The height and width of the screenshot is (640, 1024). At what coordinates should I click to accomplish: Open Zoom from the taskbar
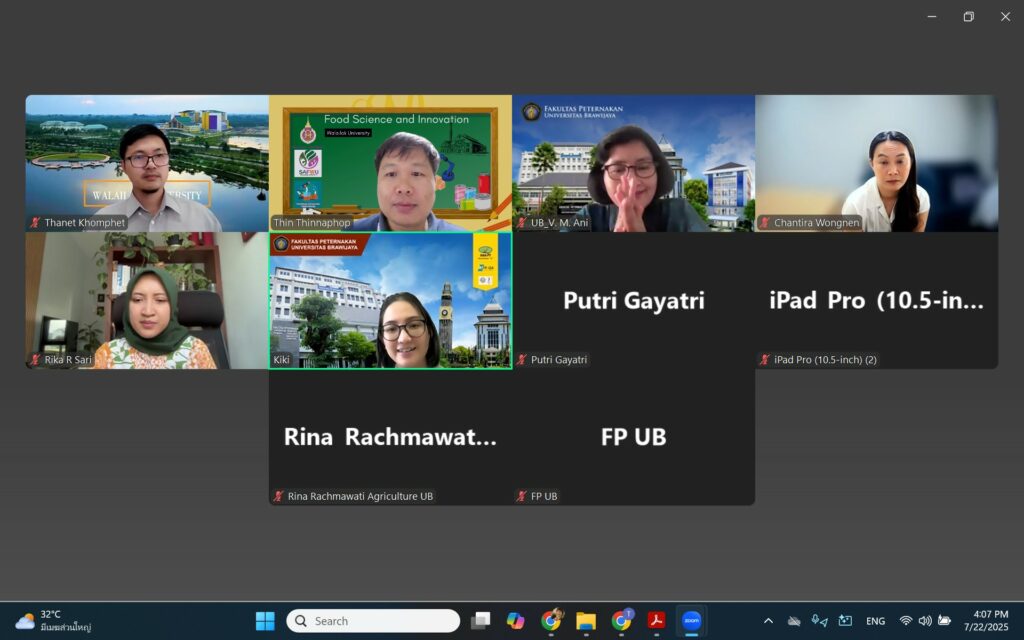(690, 620)
